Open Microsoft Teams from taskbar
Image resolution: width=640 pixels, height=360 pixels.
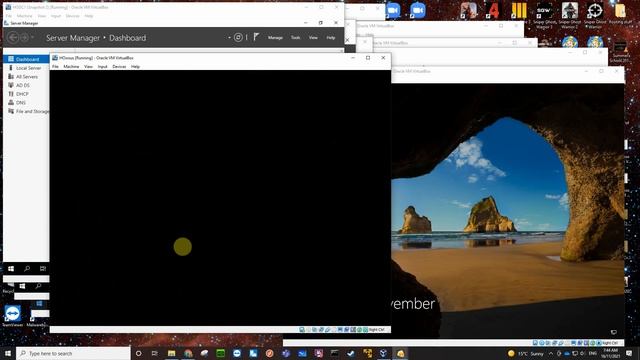click(286, 353)
